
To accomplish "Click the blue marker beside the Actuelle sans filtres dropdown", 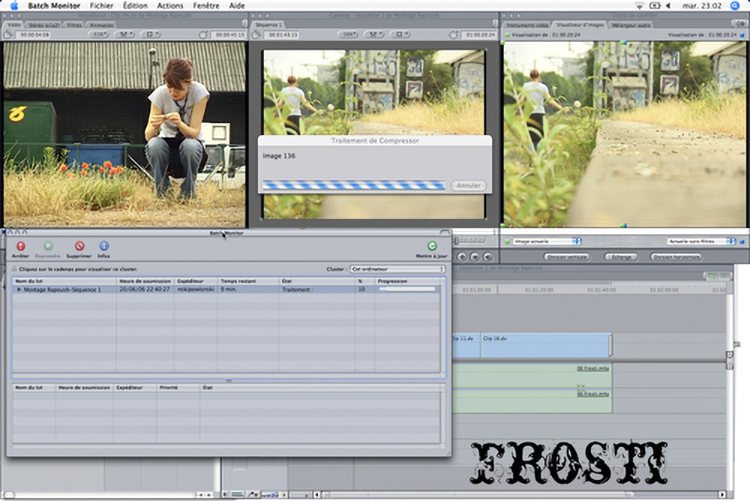I will (742, 242).
